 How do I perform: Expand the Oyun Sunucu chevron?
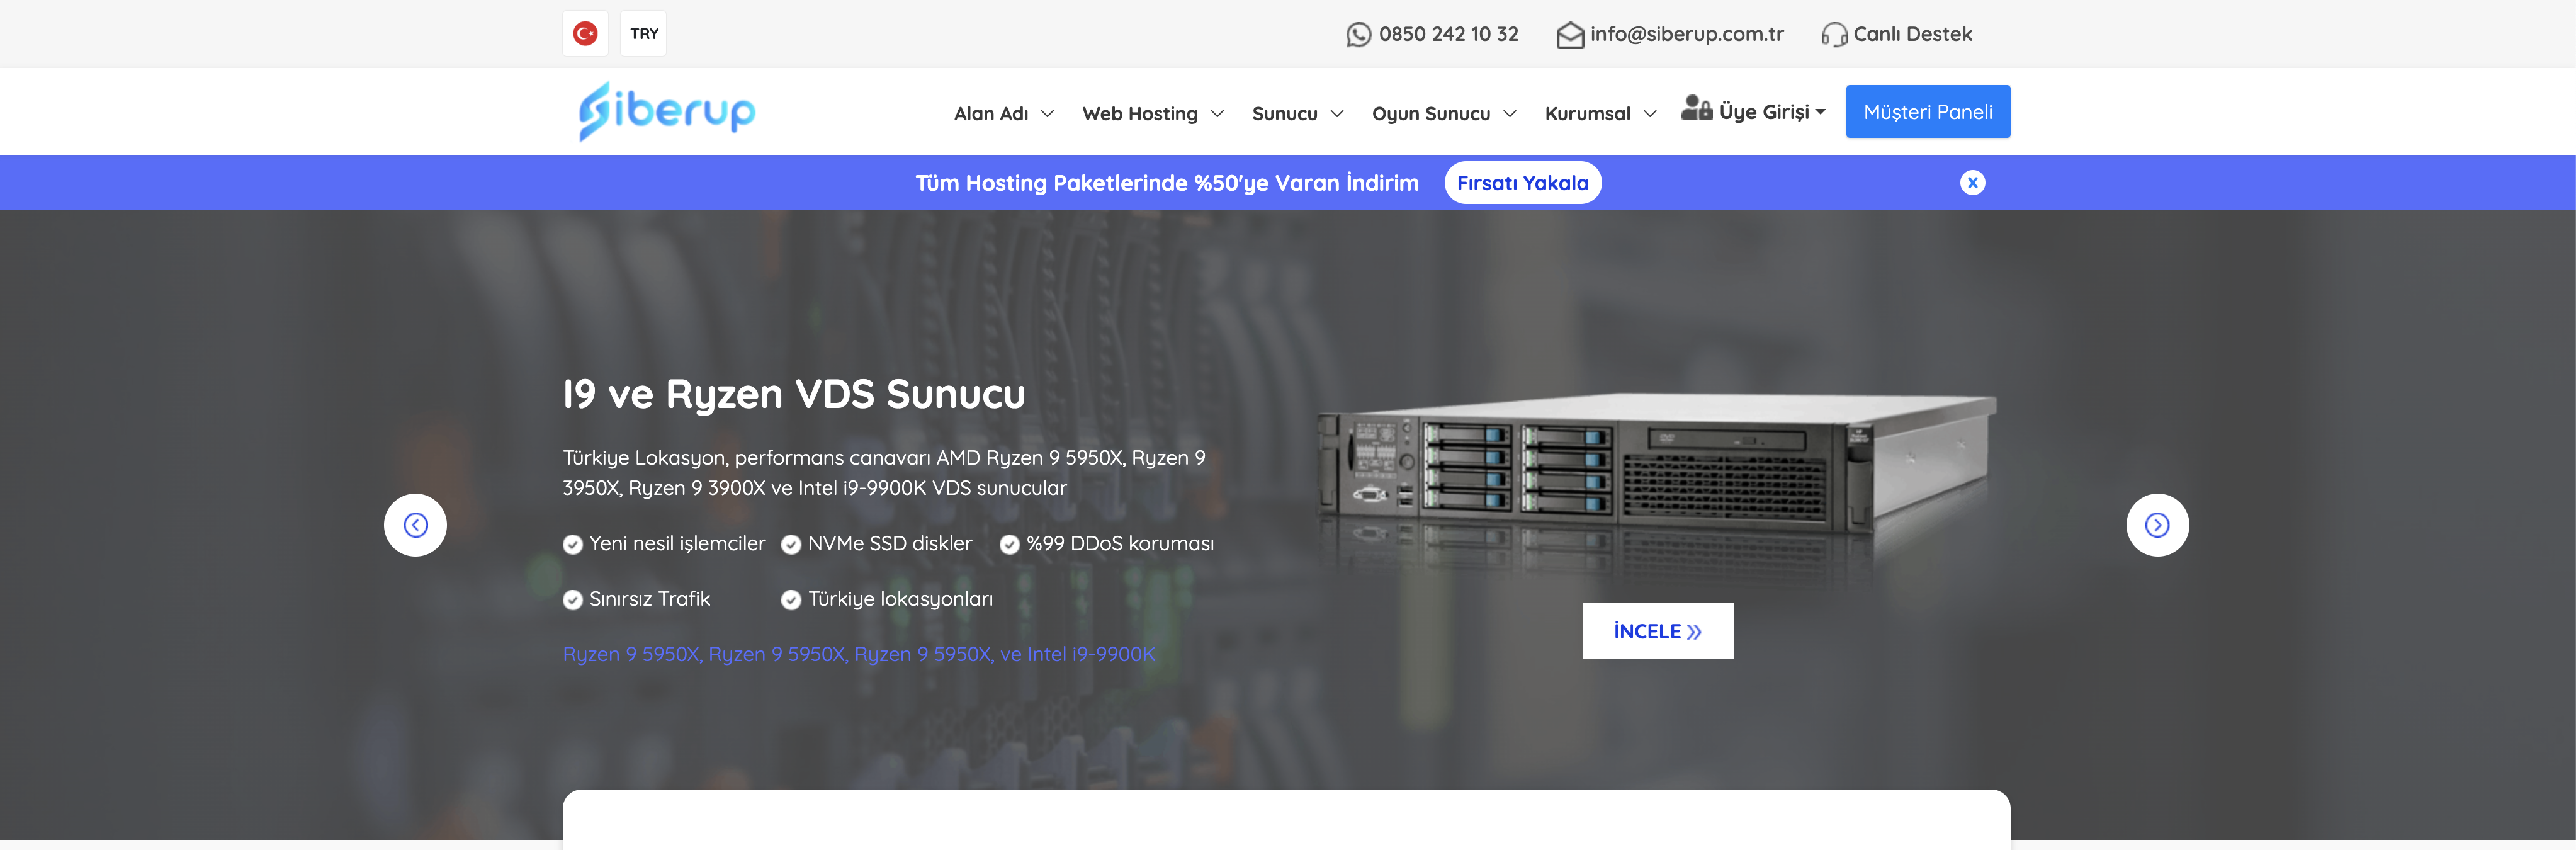[1510, 114]
